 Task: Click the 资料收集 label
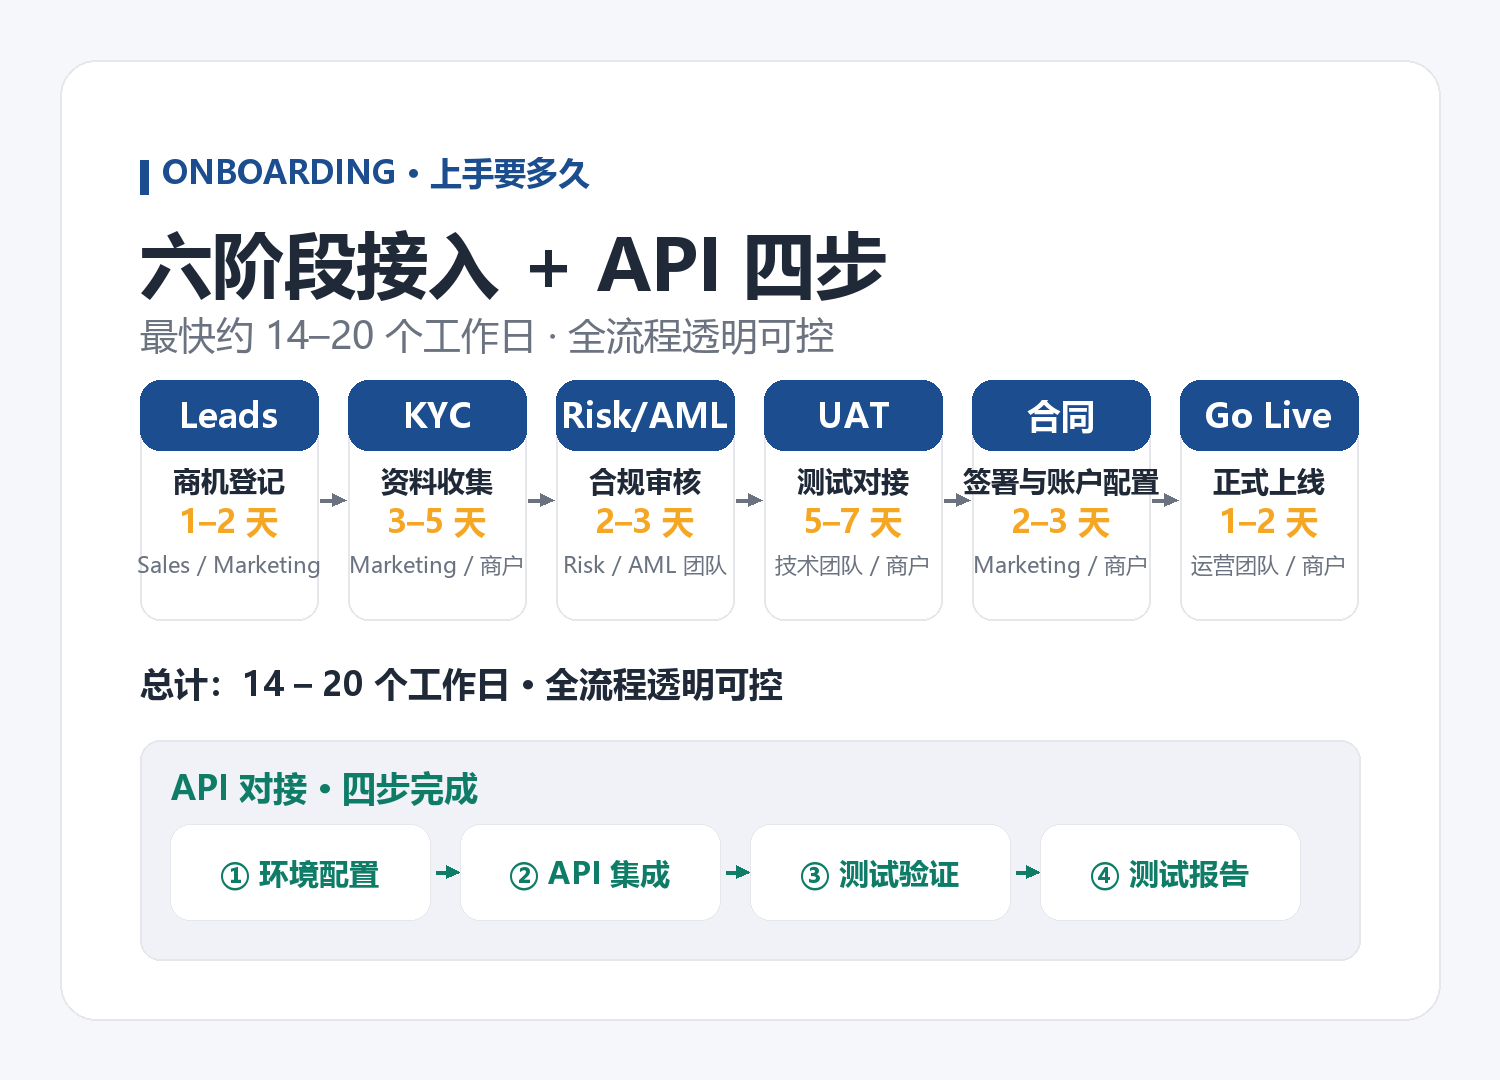pyautogui.click(x=437, y=482)
